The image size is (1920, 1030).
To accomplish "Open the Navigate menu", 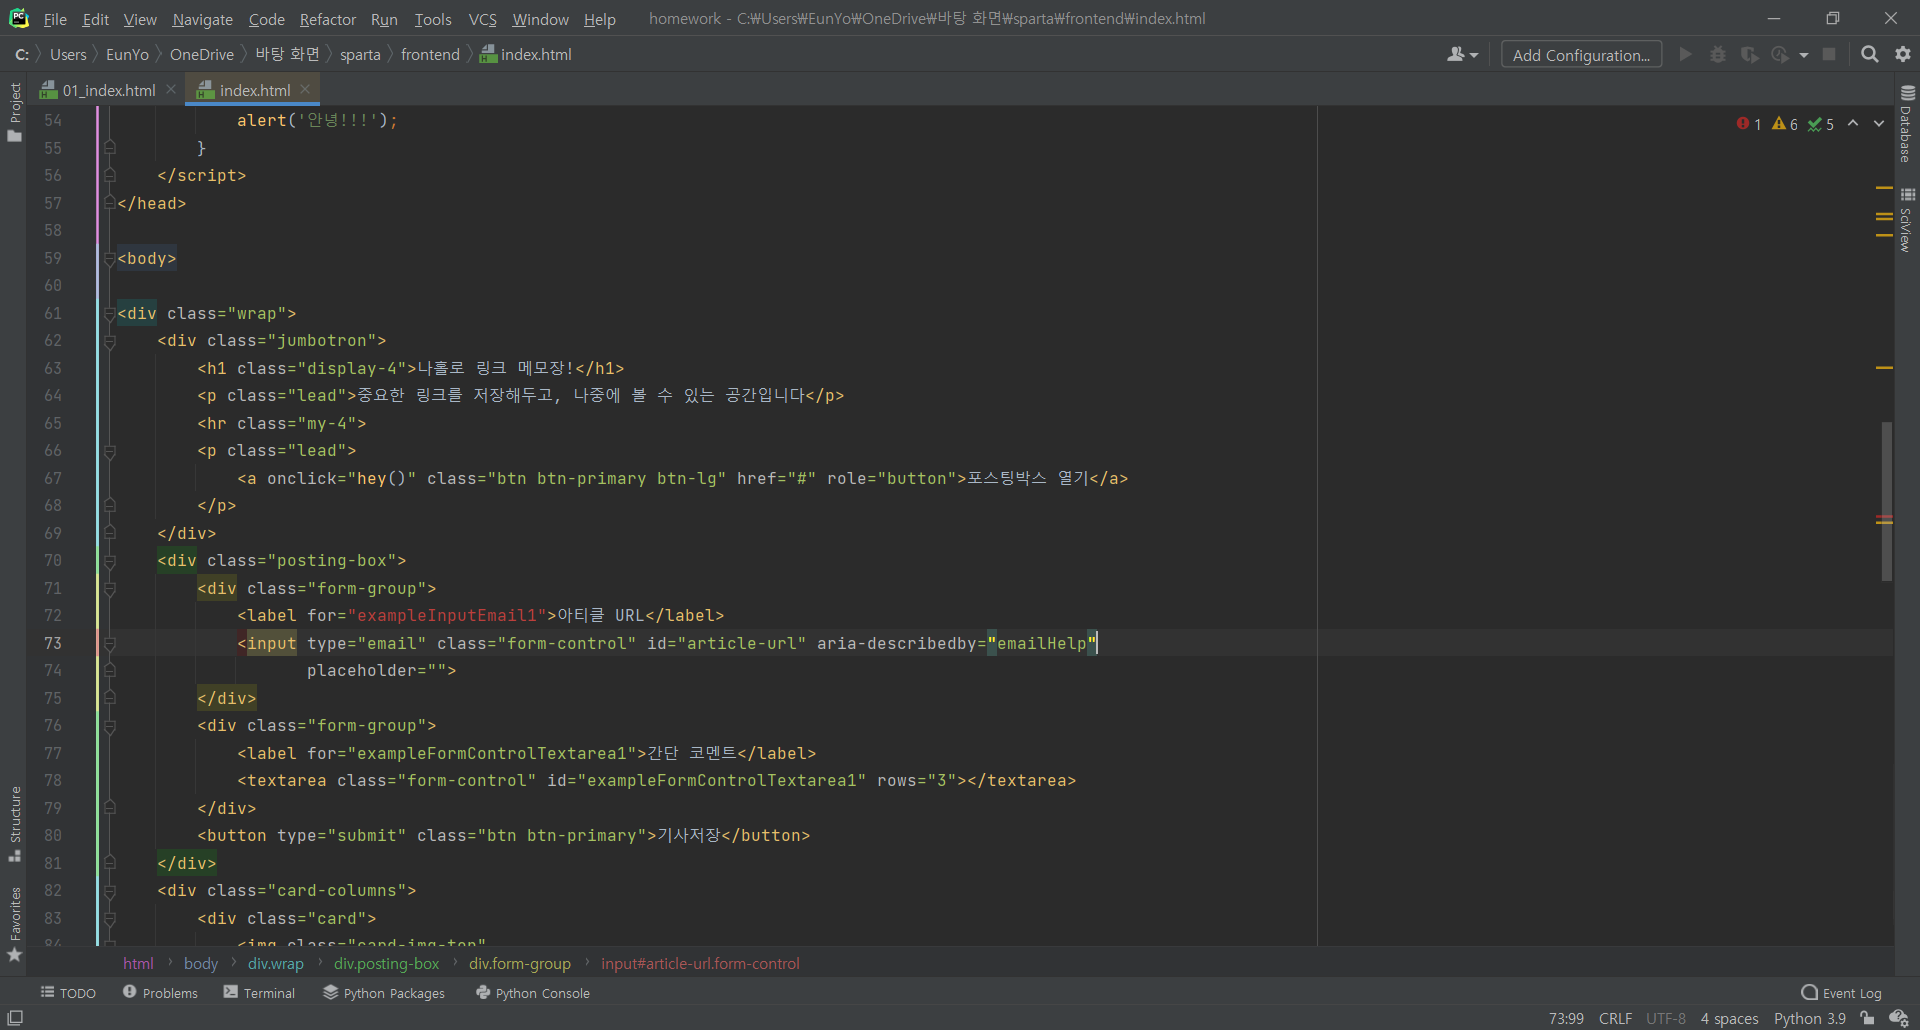I will [202, 19].
